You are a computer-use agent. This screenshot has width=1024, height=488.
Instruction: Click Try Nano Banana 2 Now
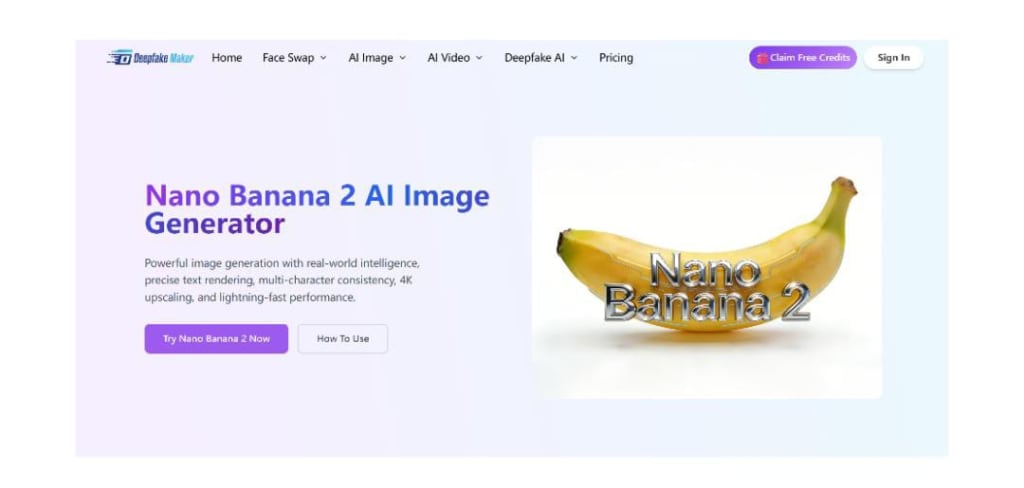tap(216, 338)
